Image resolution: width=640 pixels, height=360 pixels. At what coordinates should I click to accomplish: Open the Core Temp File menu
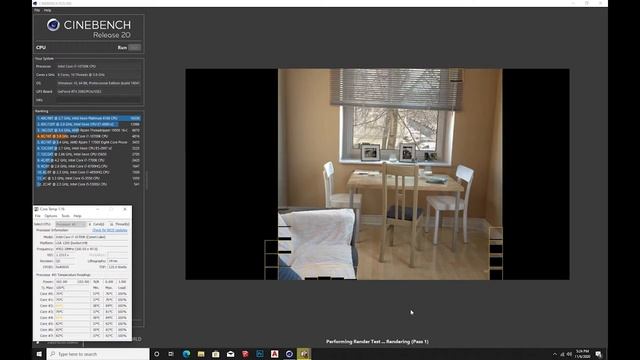pos(38,216)
